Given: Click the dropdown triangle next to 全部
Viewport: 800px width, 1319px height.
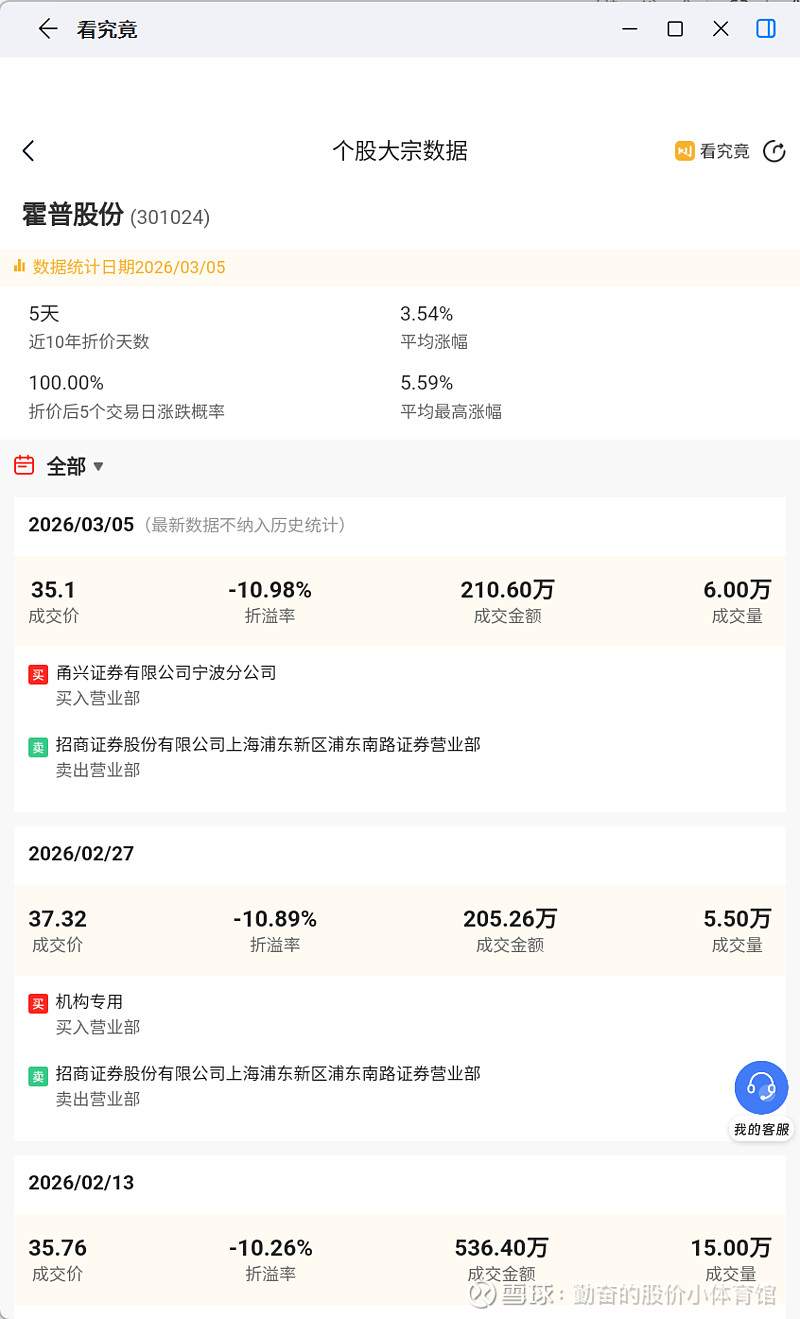Looking at the screenshot, I should [98, 466].
